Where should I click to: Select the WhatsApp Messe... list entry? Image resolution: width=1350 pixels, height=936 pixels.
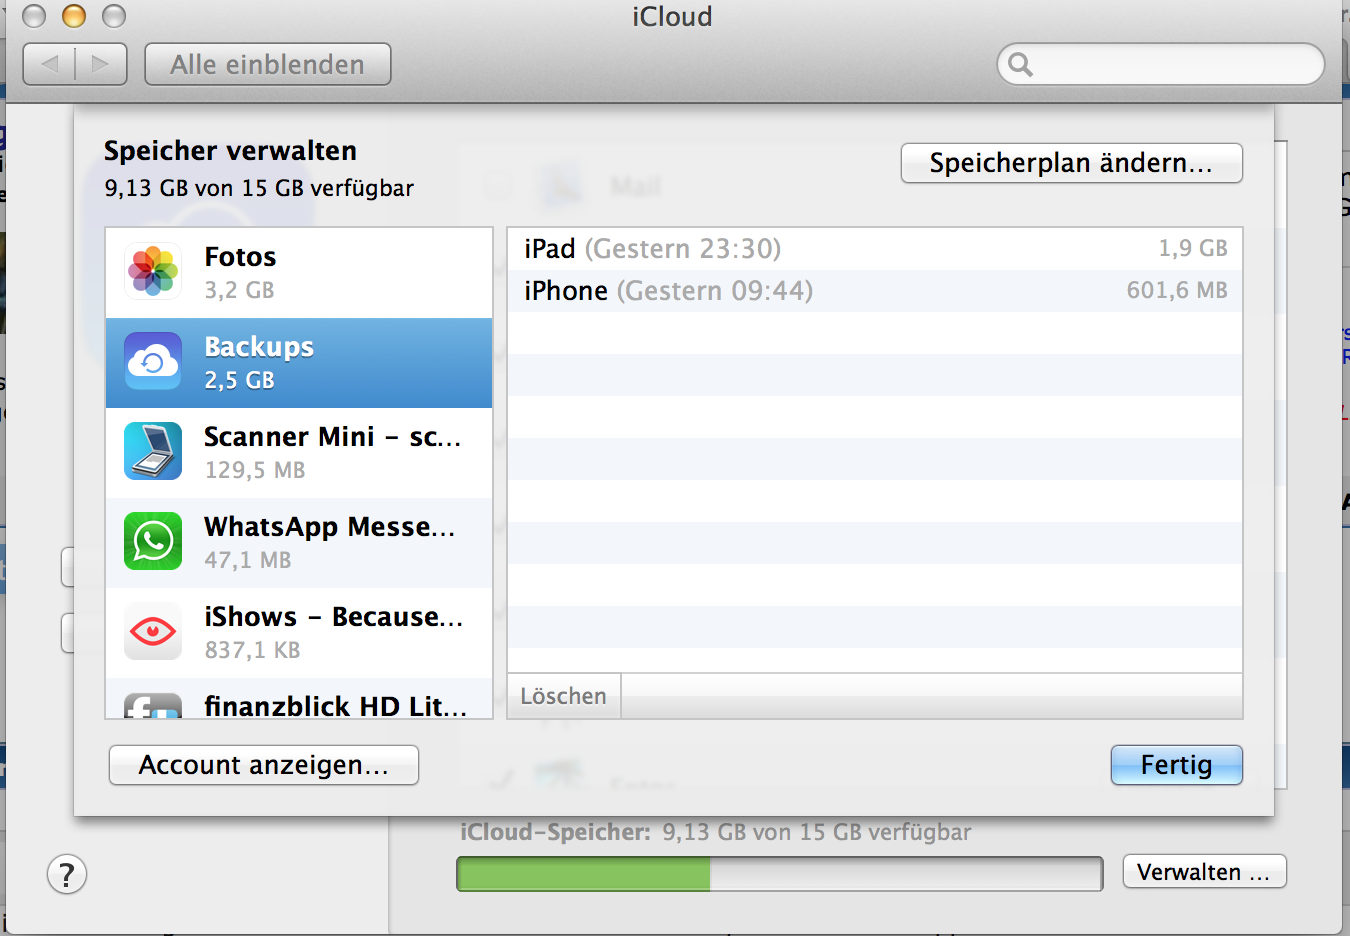click(299, 543)
